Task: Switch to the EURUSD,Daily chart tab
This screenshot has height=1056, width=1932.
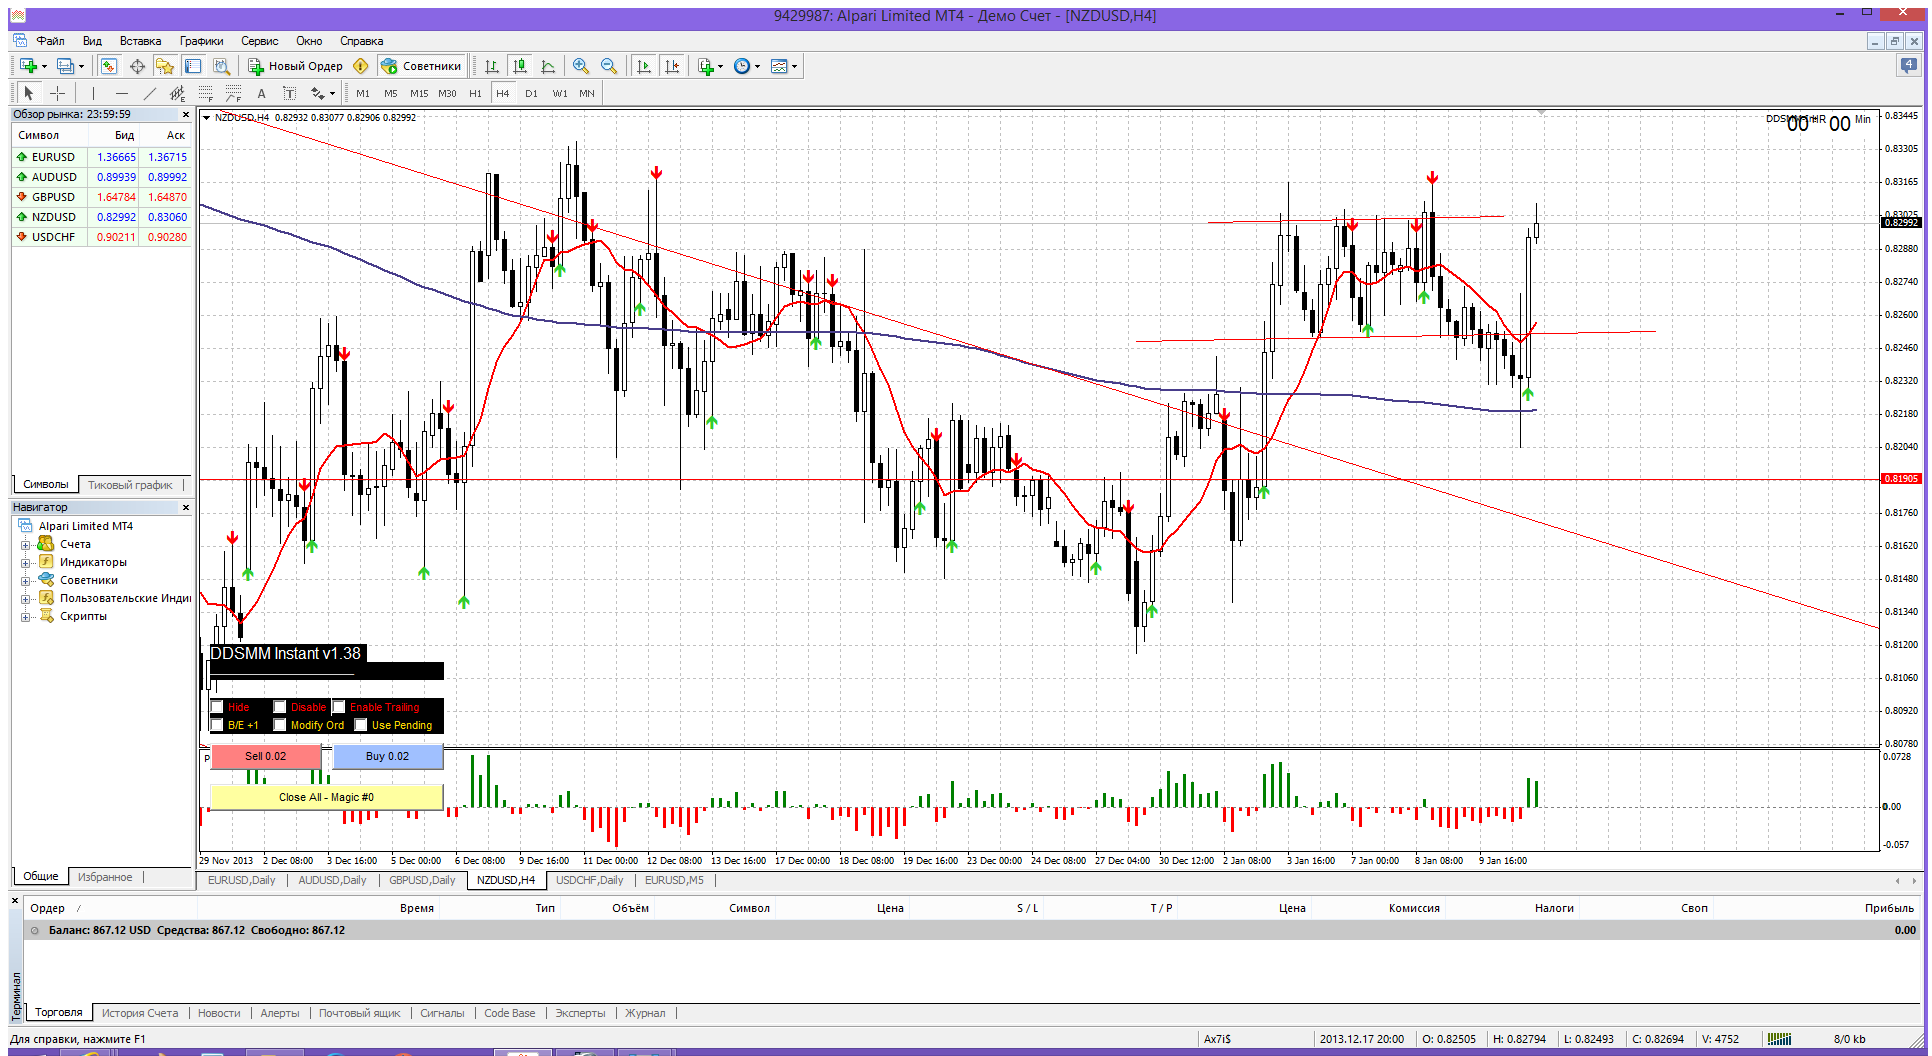Action: (x=241, y=880)
